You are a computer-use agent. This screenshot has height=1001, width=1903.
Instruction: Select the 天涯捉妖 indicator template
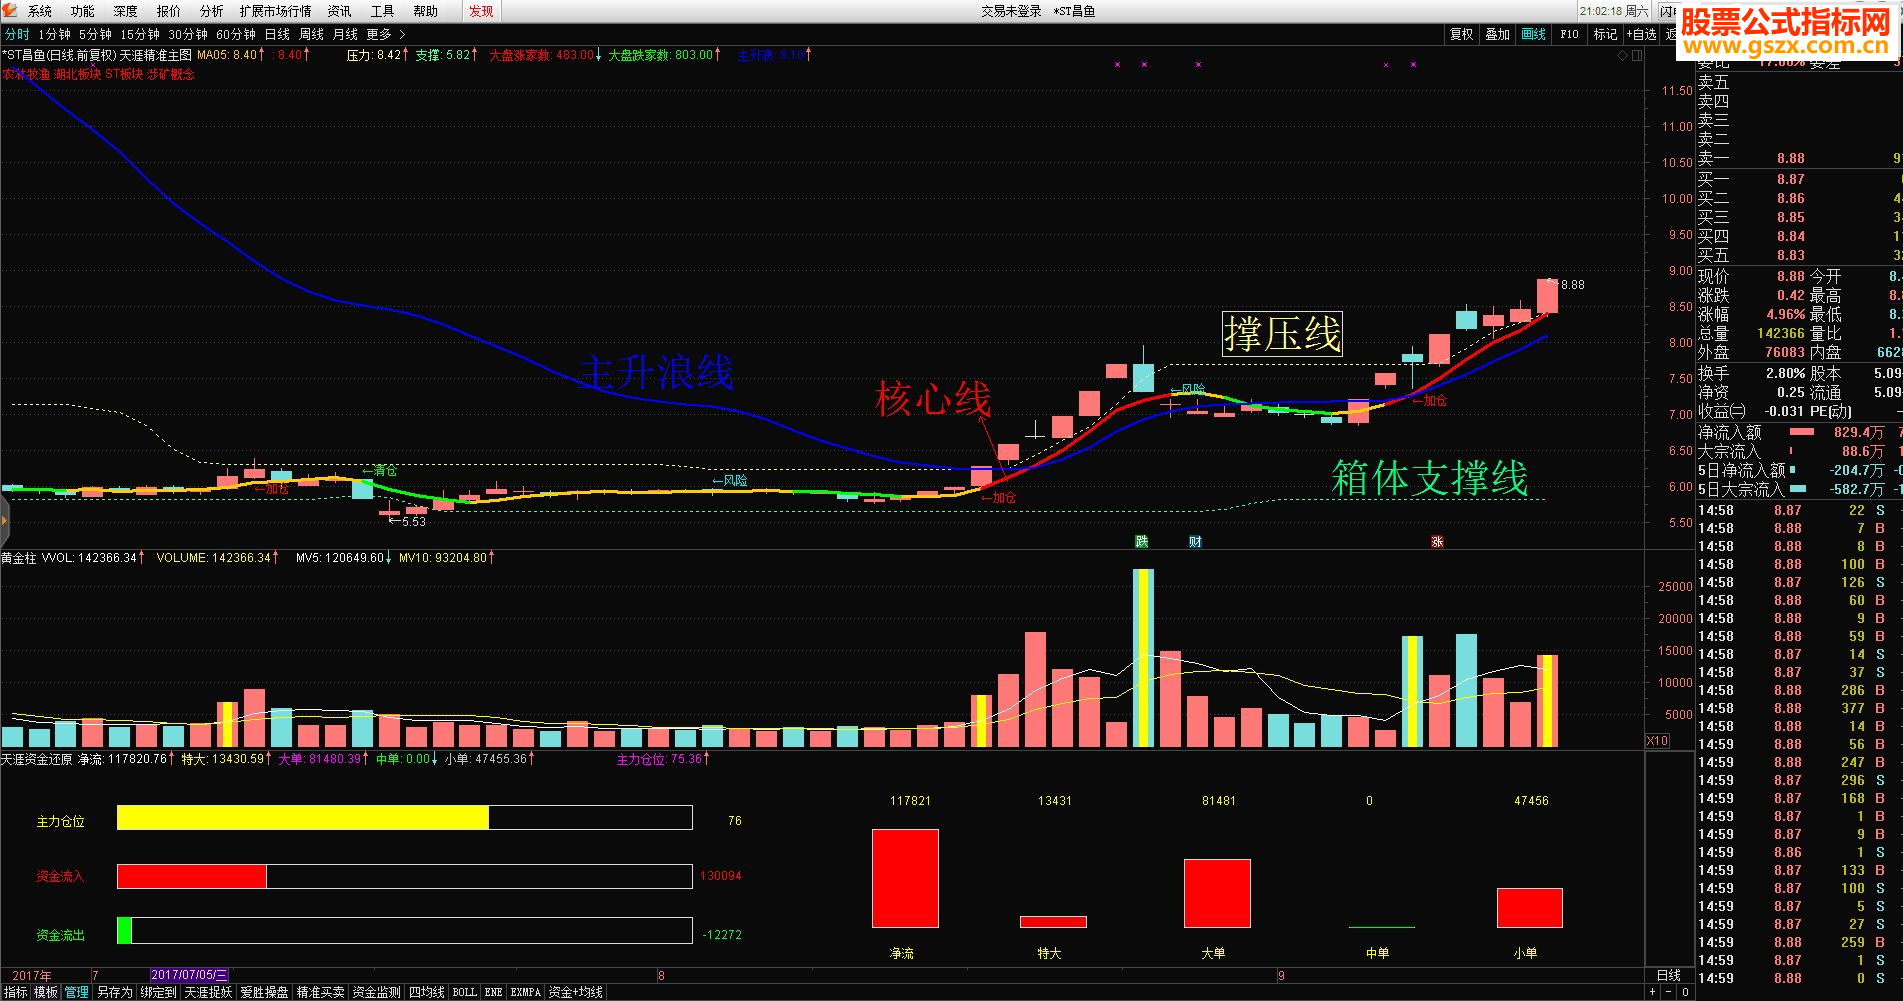tap(208, 992)
